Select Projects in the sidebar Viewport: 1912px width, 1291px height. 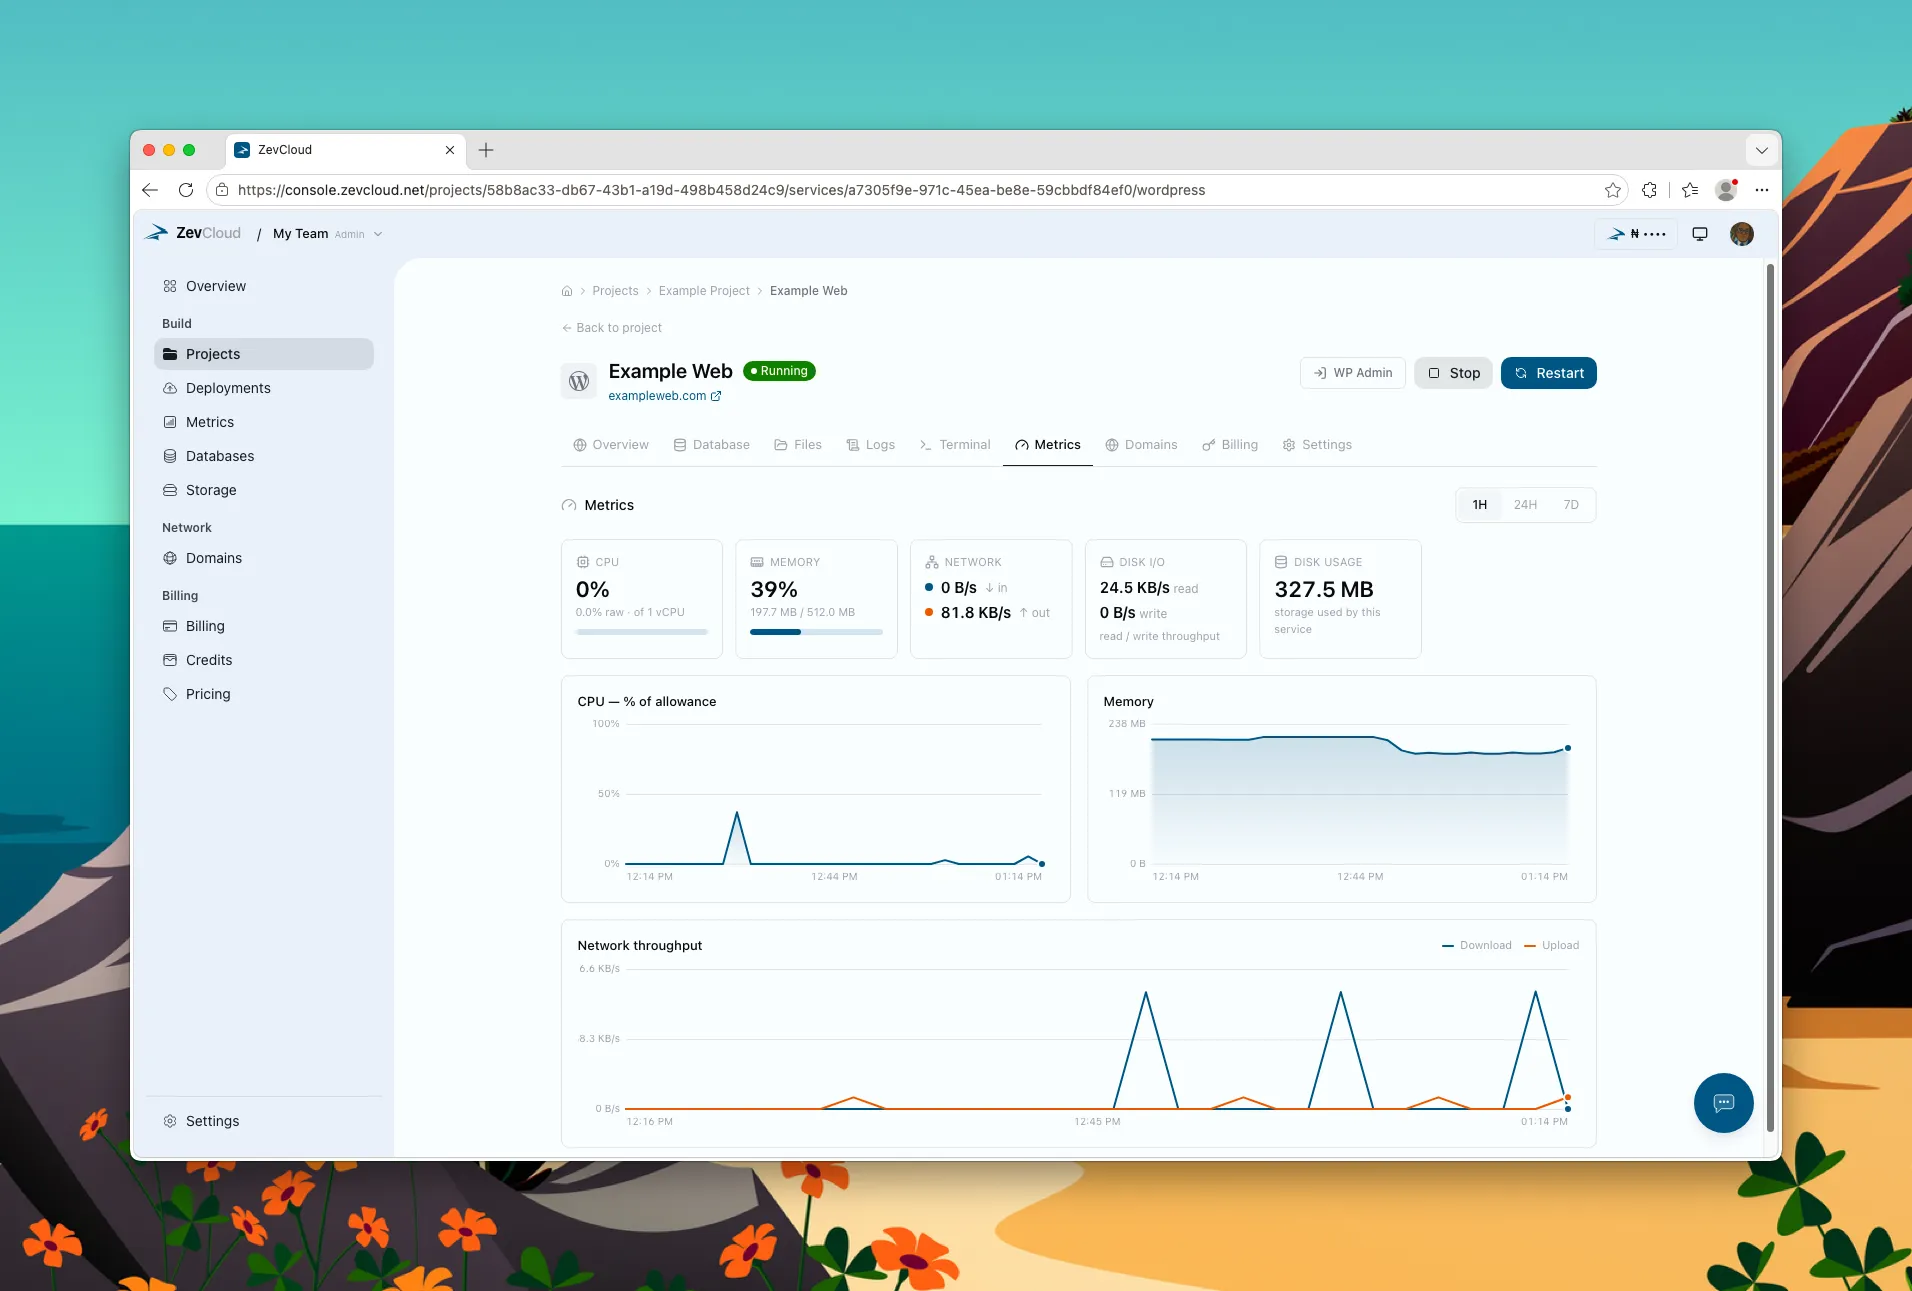(264, 354)
